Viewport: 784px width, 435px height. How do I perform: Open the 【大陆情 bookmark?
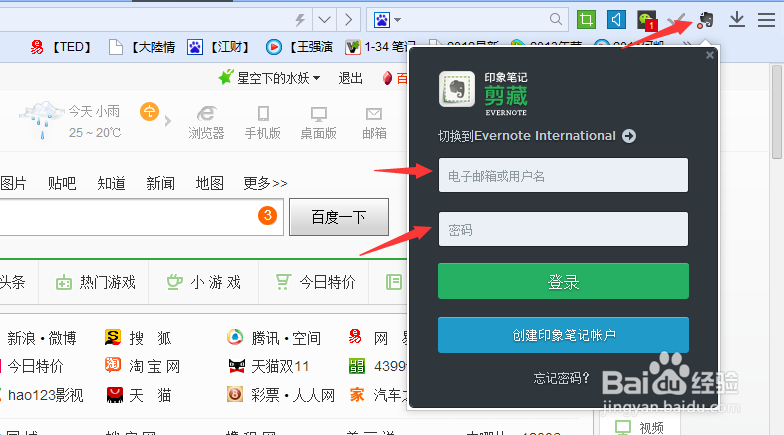142,47
